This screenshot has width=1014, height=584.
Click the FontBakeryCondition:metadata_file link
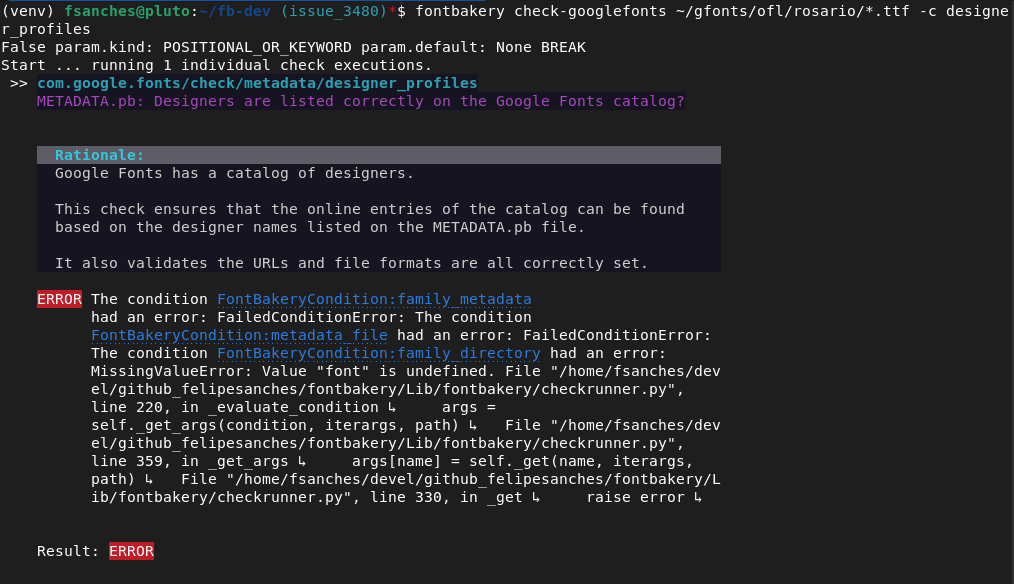[239, 335]
